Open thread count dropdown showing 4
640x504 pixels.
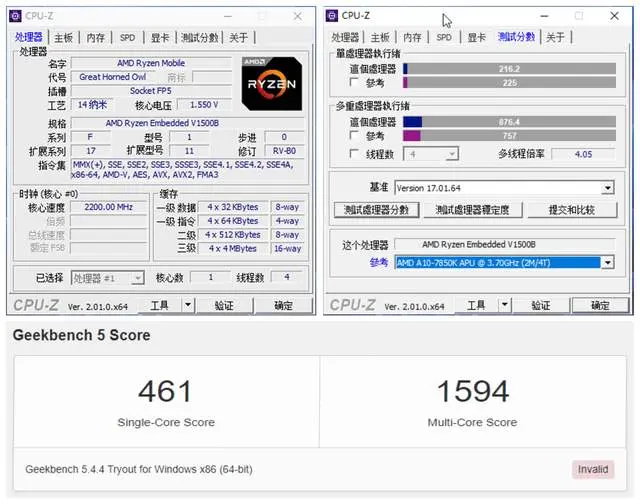(x=431, y=154)
